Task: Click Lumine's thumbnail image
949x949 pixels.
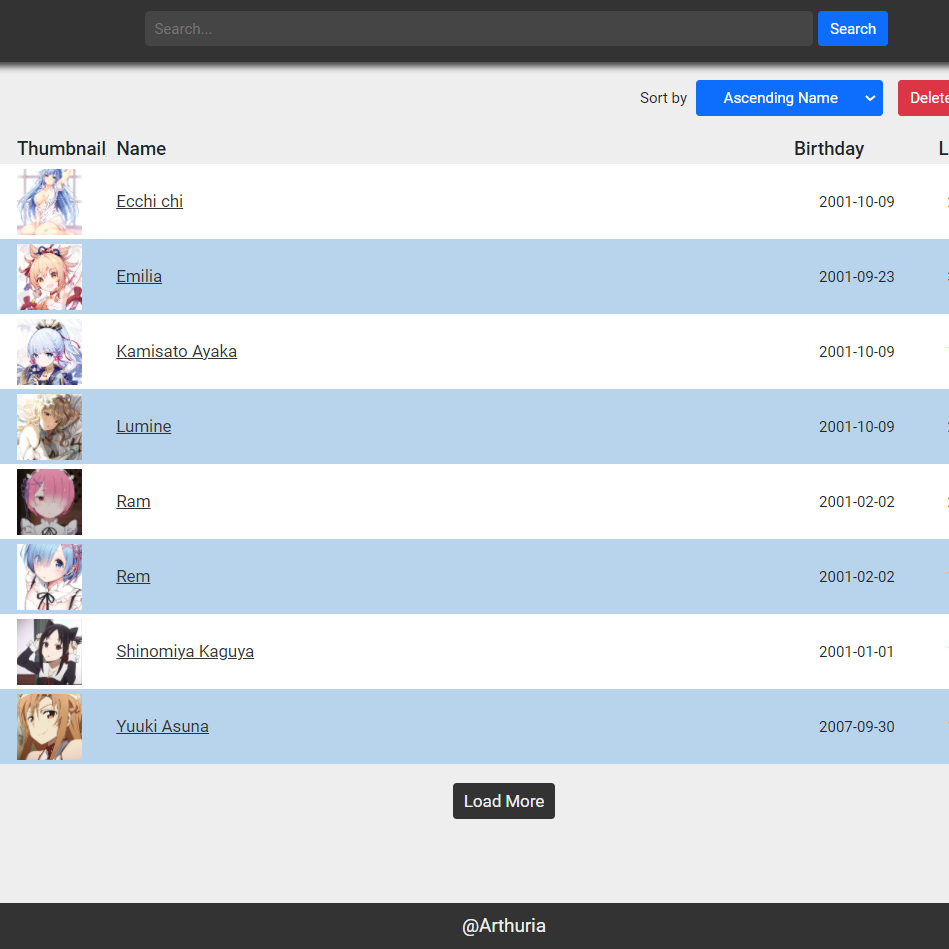Action: click(x=49, y=427)
